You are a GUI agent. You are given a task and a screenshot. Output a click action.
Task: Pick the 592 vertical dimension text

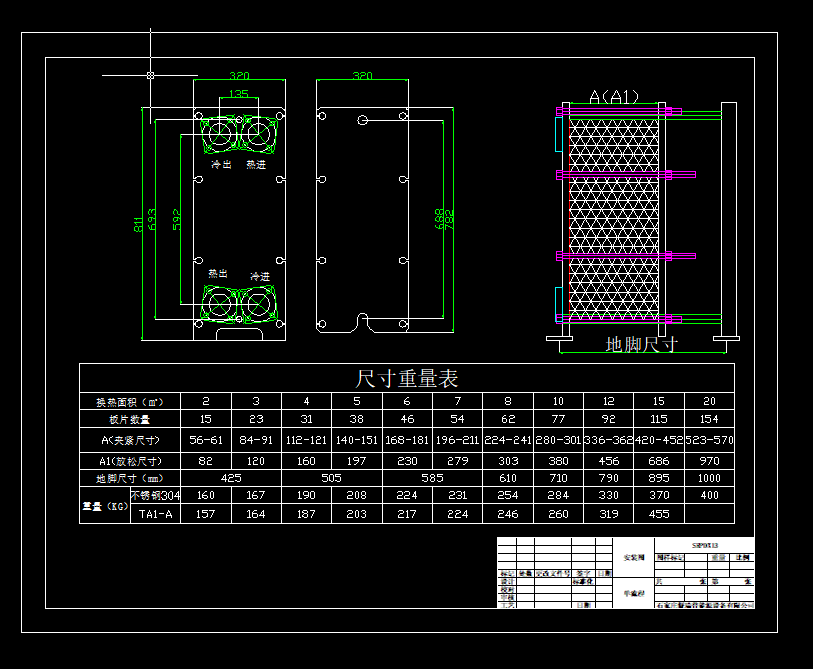[176, 218]
